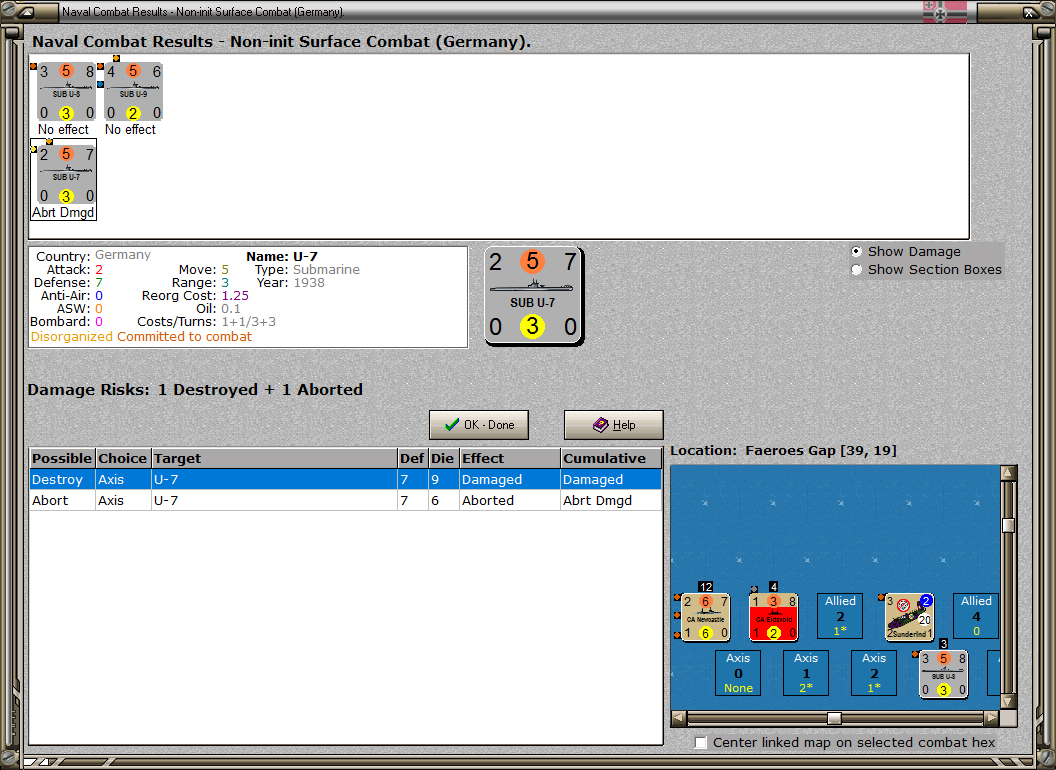Click the Allied 4 sea box marker
Image resolution: width=1056 pixels, height=770 pixels.
(x=976, y=616)
